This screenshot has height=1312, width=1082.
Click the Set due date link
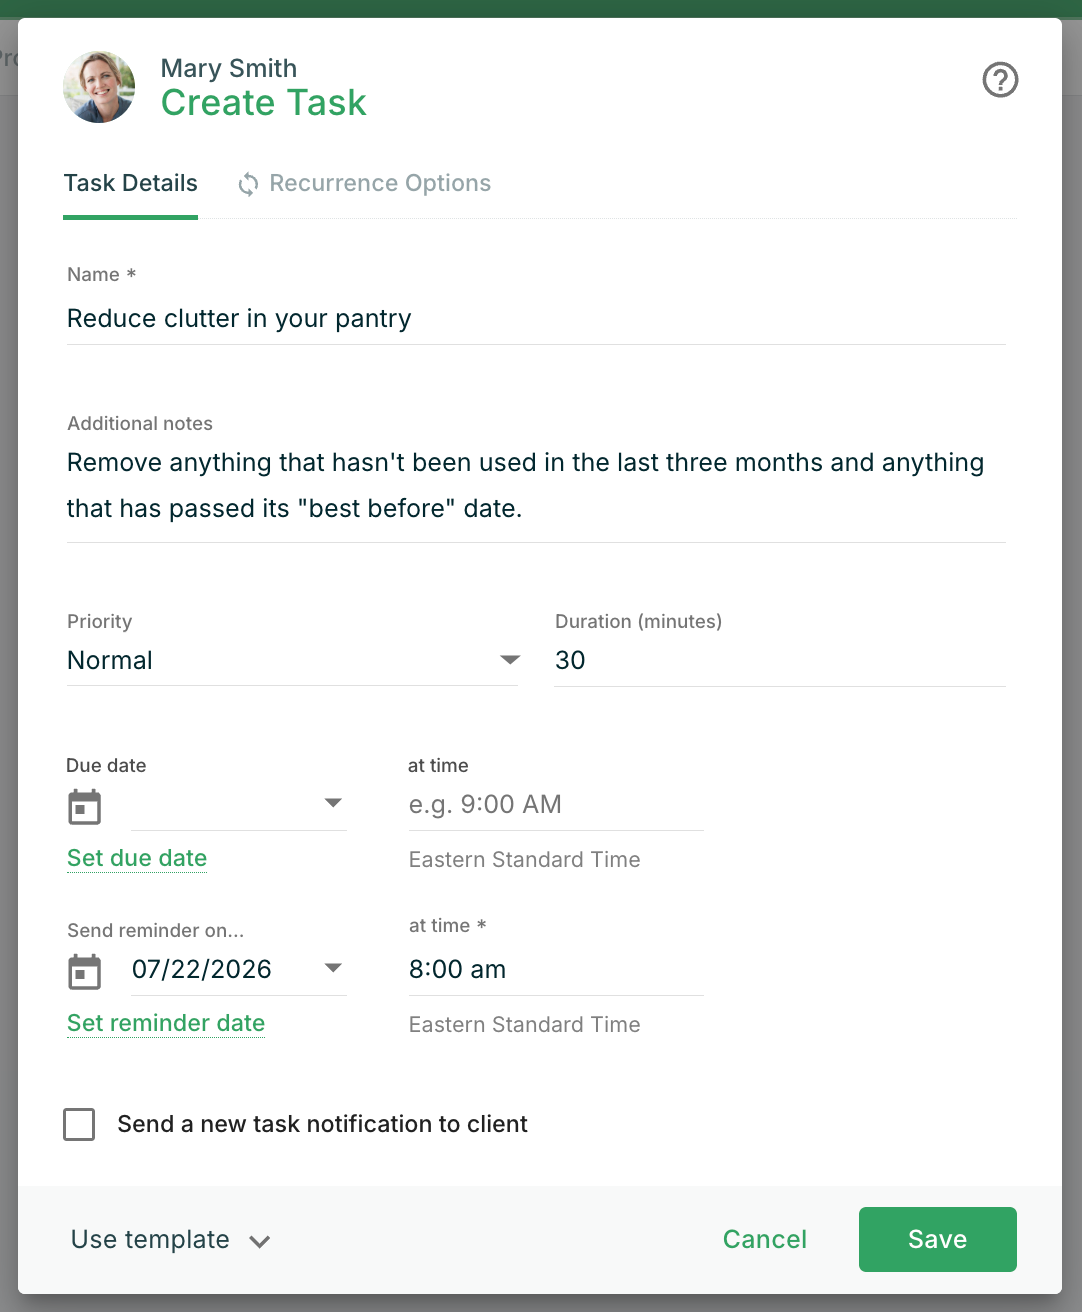click(137, 858)
